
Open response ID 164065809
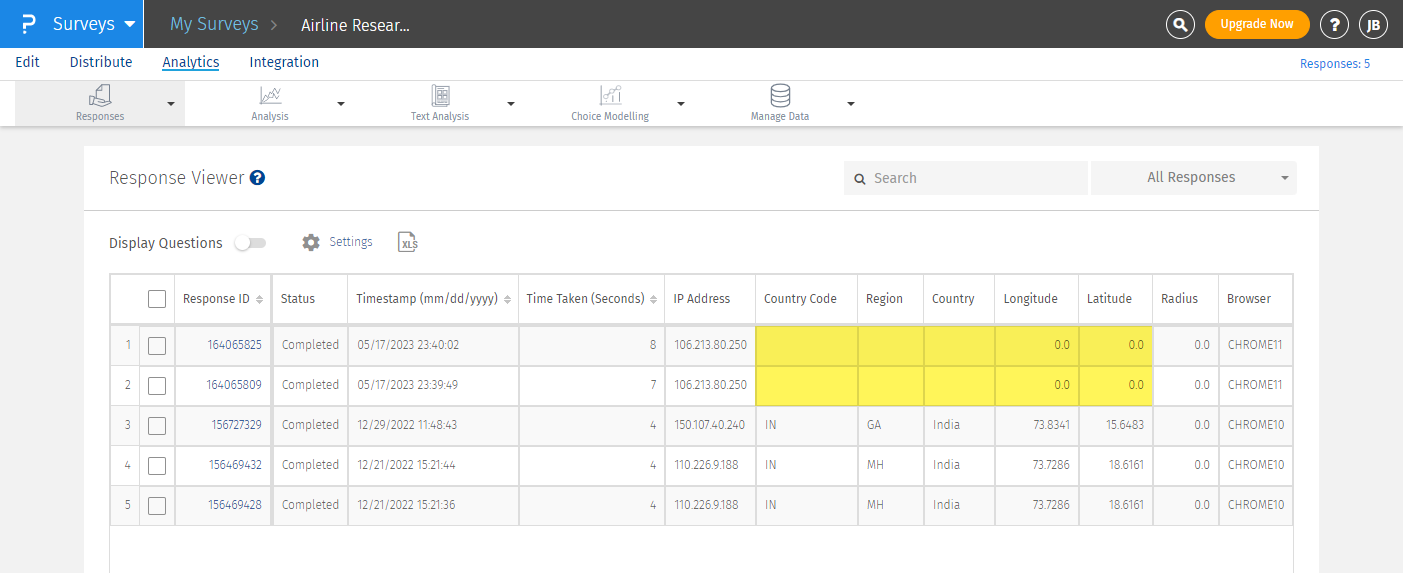235,385
